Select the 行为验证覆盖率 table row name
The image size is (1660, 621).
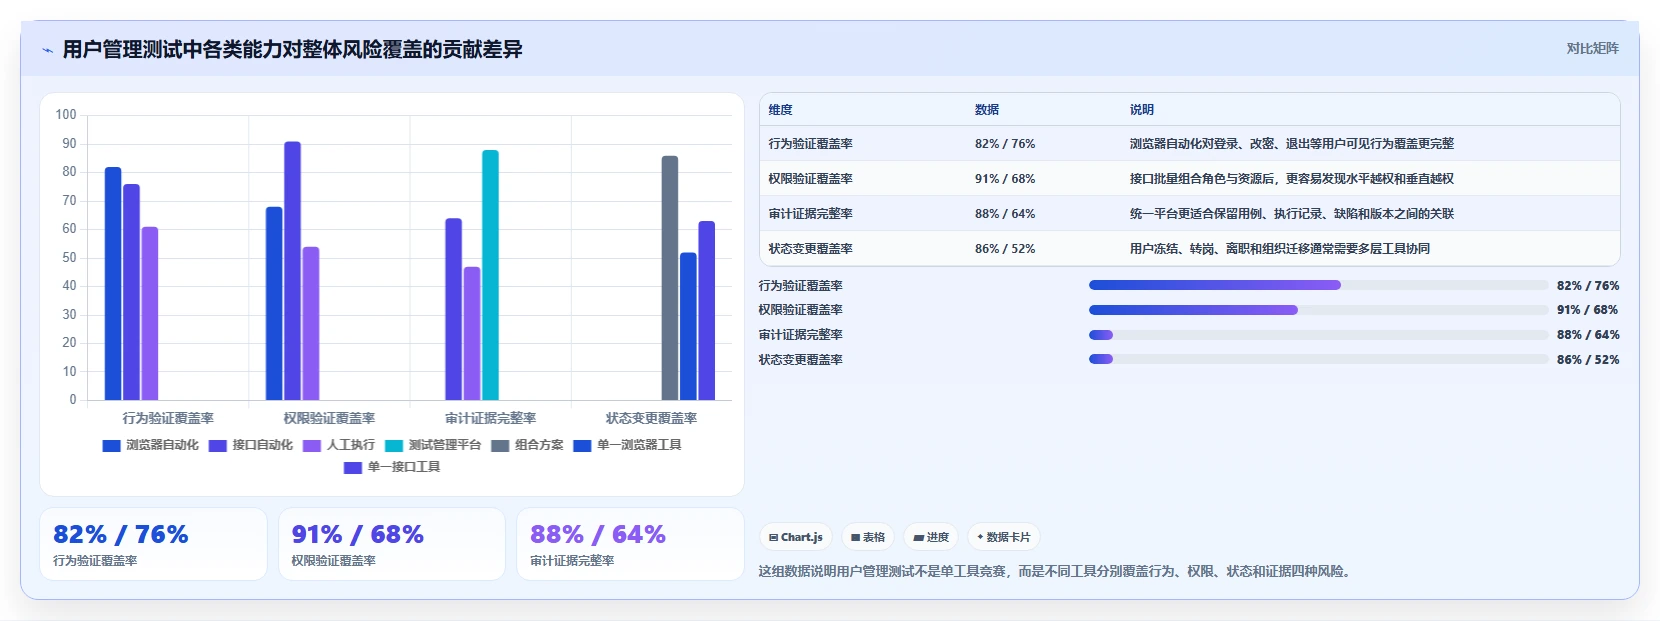click(x=811, y=144)
